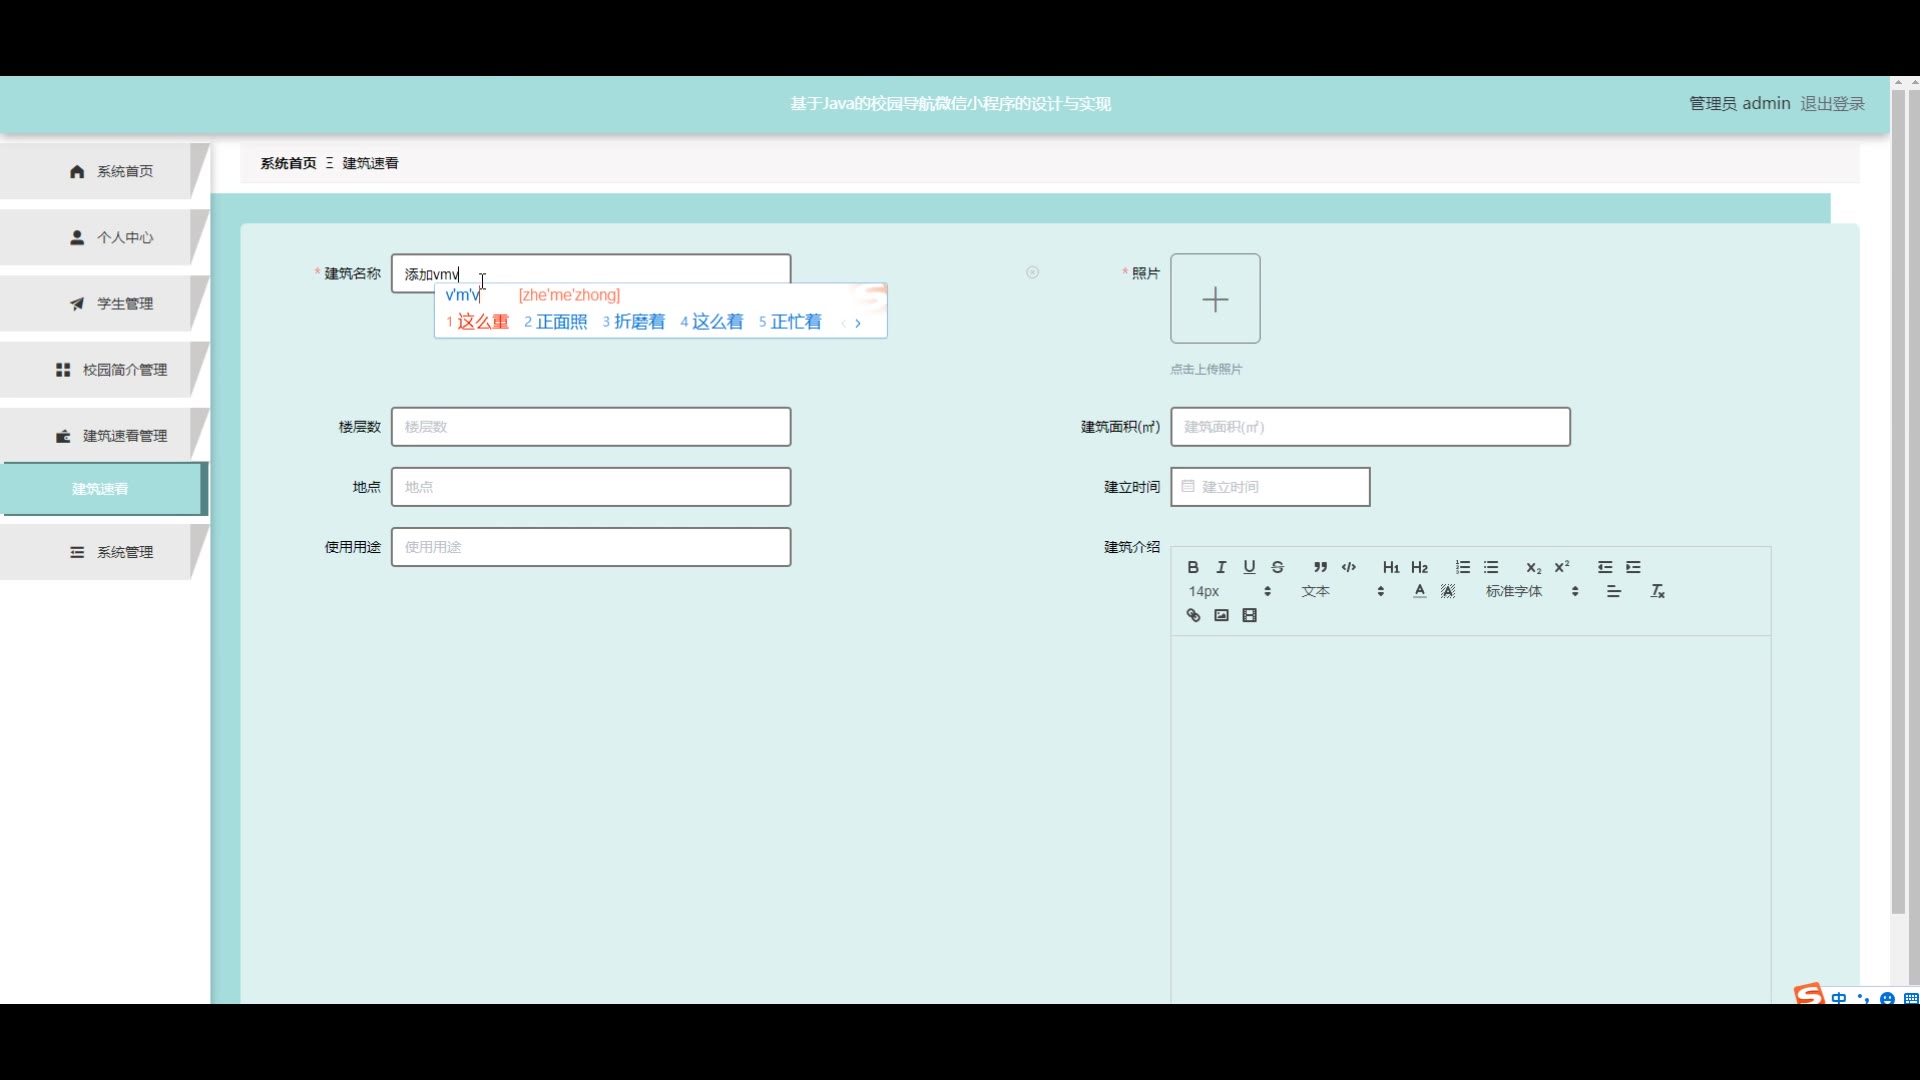
Task: Open 学生管理 in the sidebar menu
Action: point(112,304)
